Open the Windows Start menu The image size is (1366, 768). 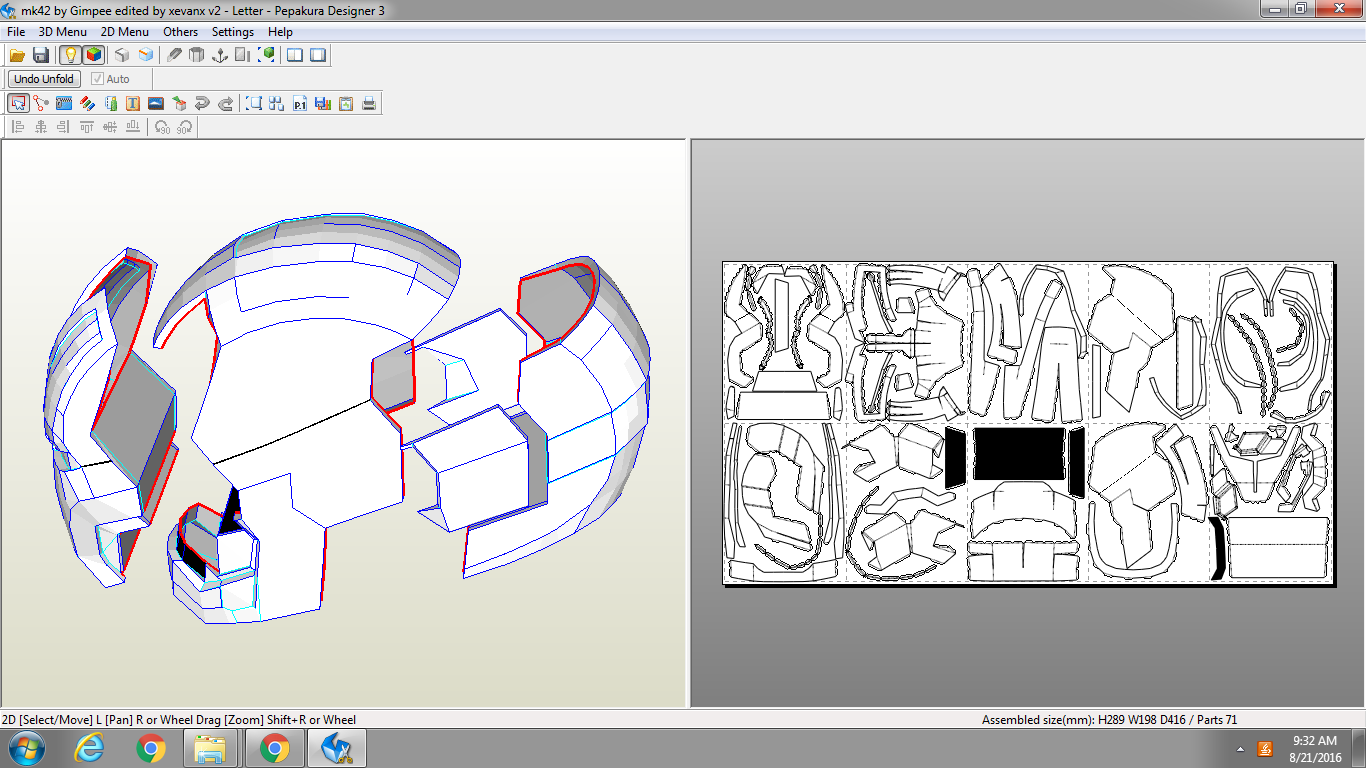[26, 748]
